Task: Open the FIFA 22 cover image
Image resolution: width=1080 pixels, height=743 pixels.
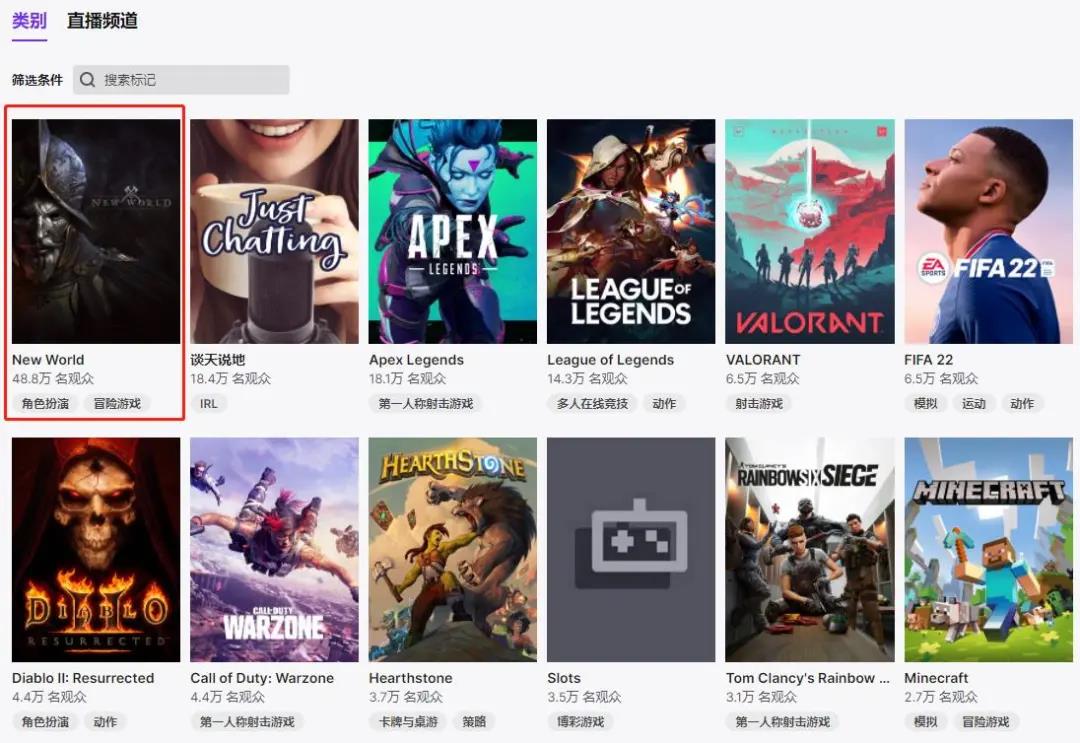Action: [988, 231]
